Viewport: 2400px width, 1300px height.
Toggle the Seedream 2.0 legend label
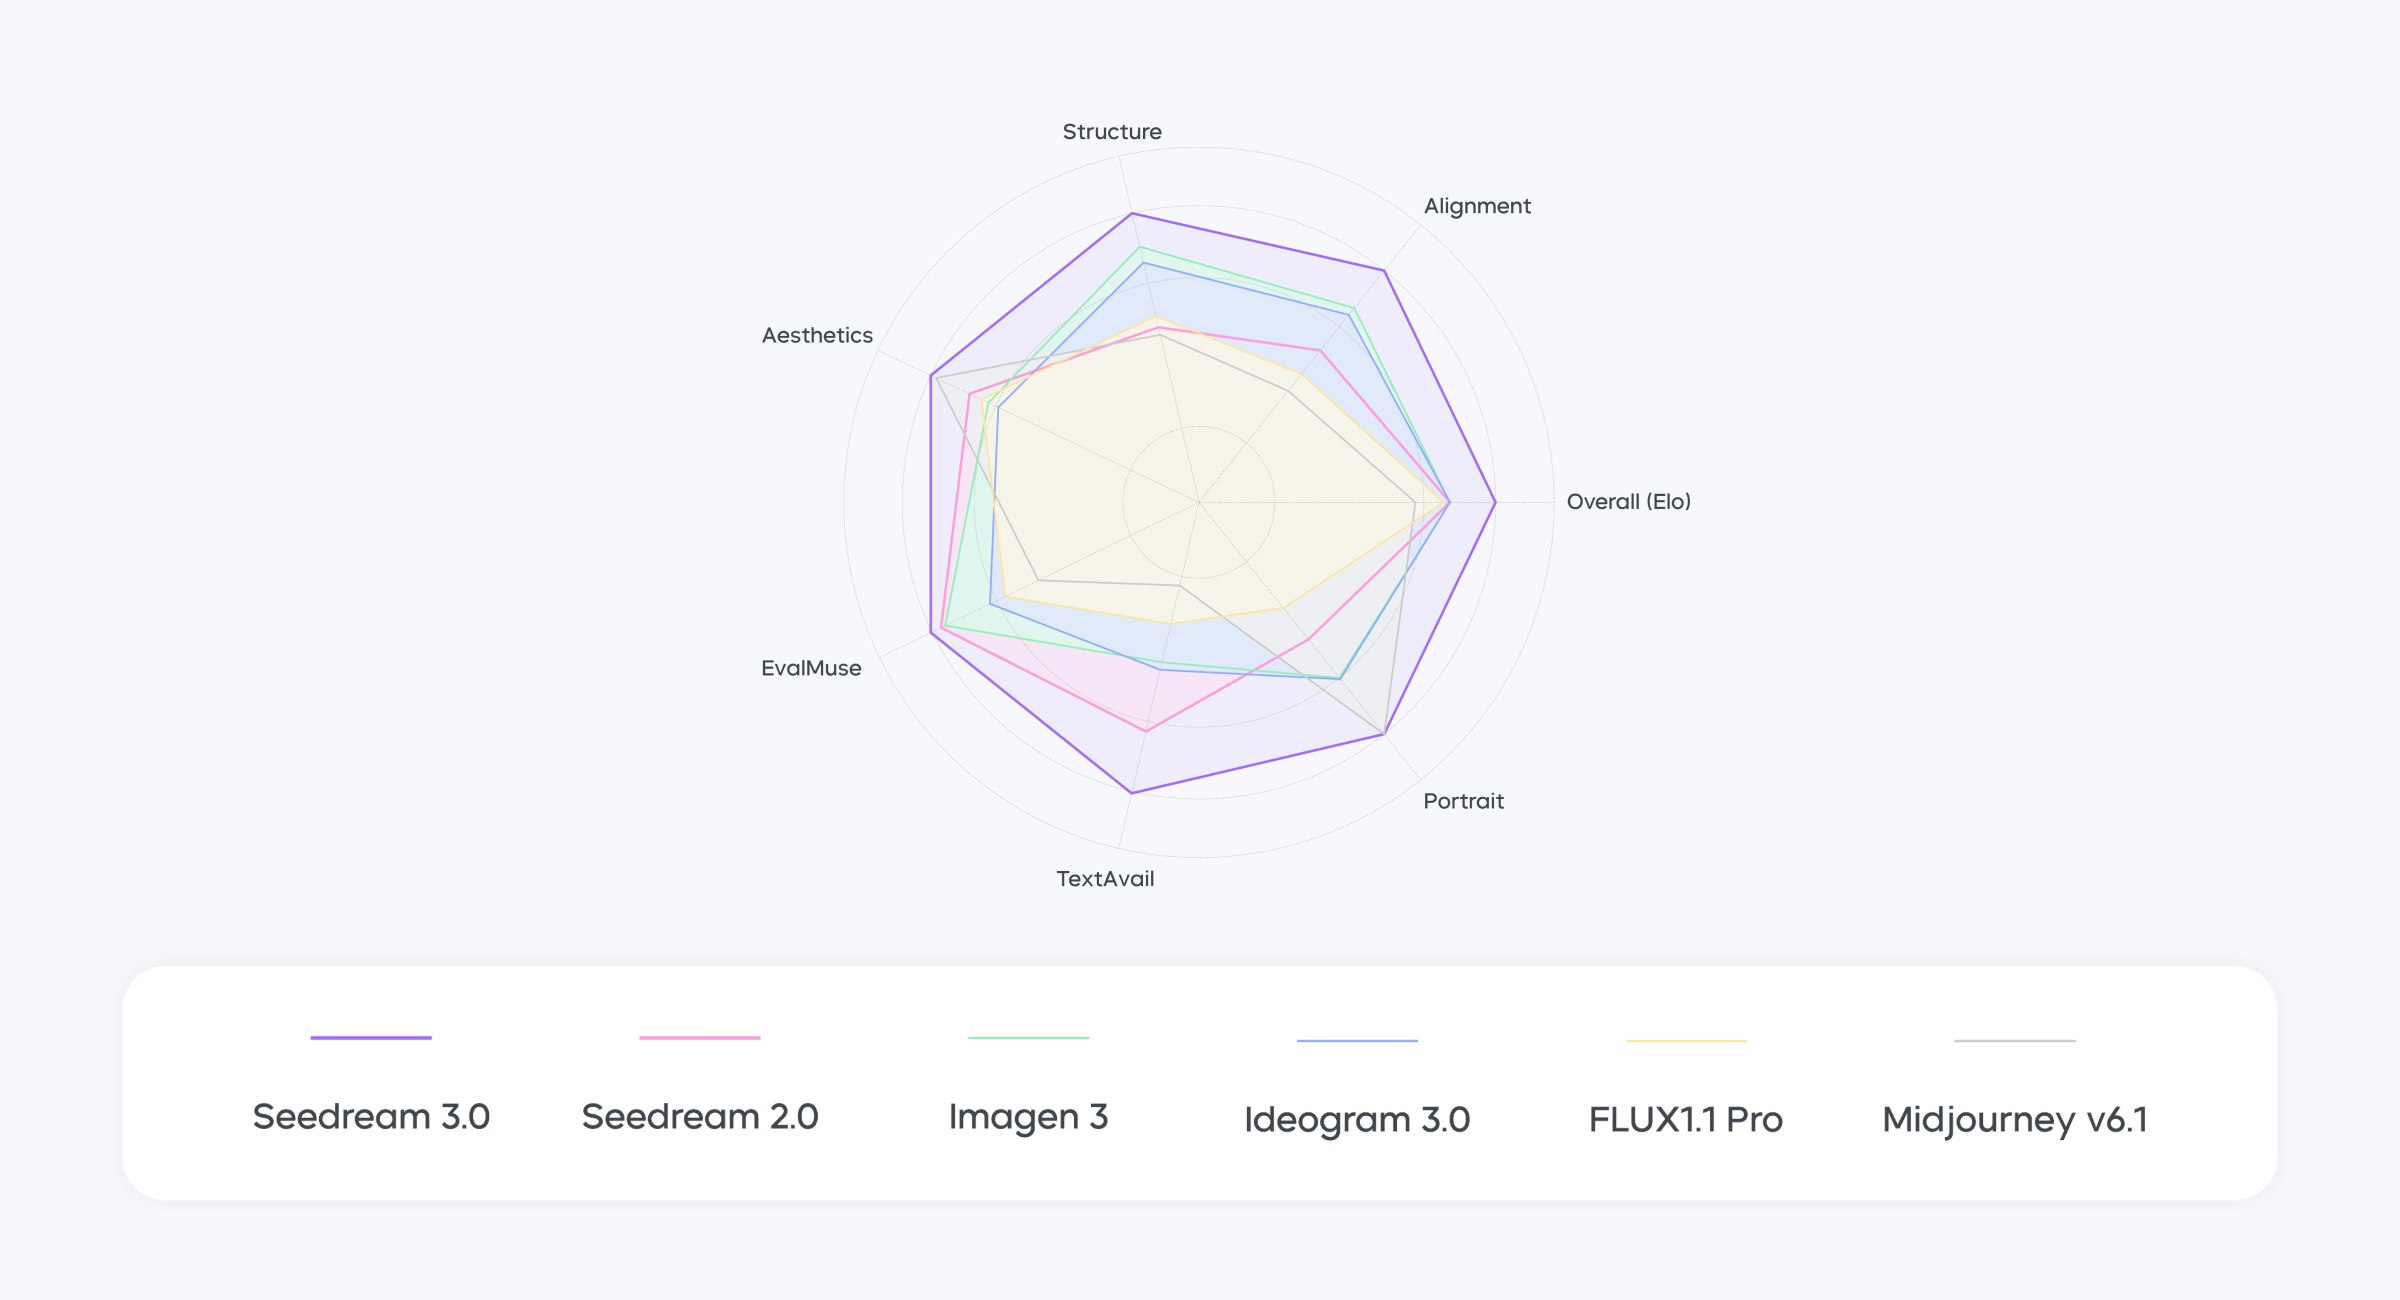click(x=700, y=1116)
